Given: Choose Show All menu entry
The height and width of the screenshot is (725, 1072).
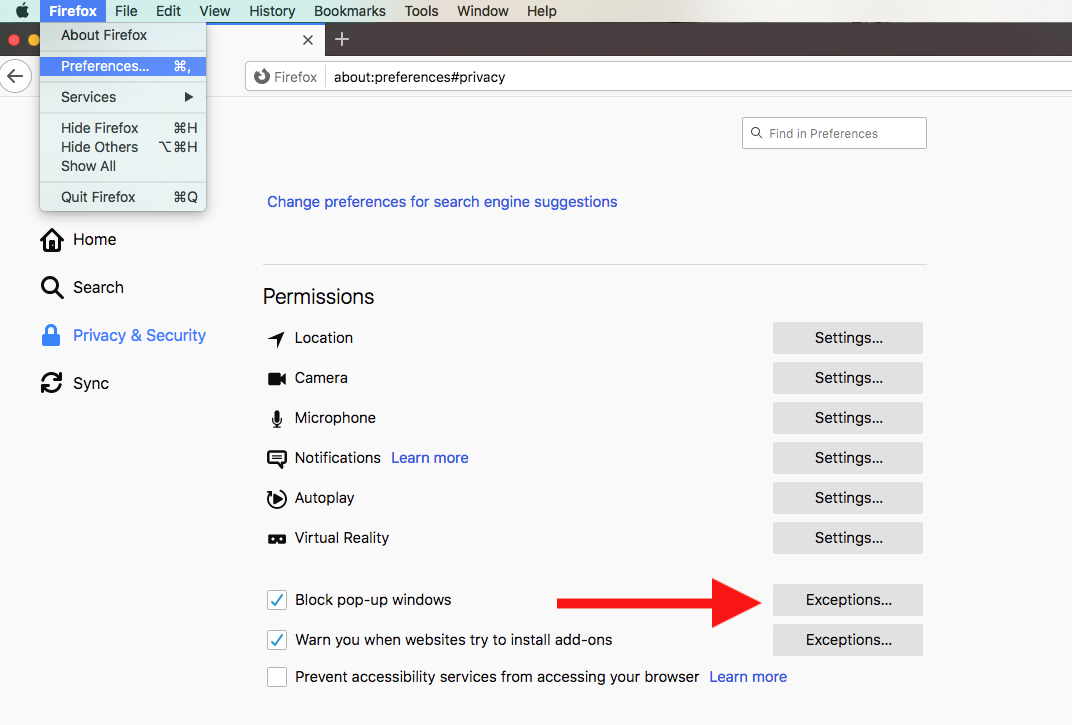Looking at the screenshot, I should (x=123, y=166).
